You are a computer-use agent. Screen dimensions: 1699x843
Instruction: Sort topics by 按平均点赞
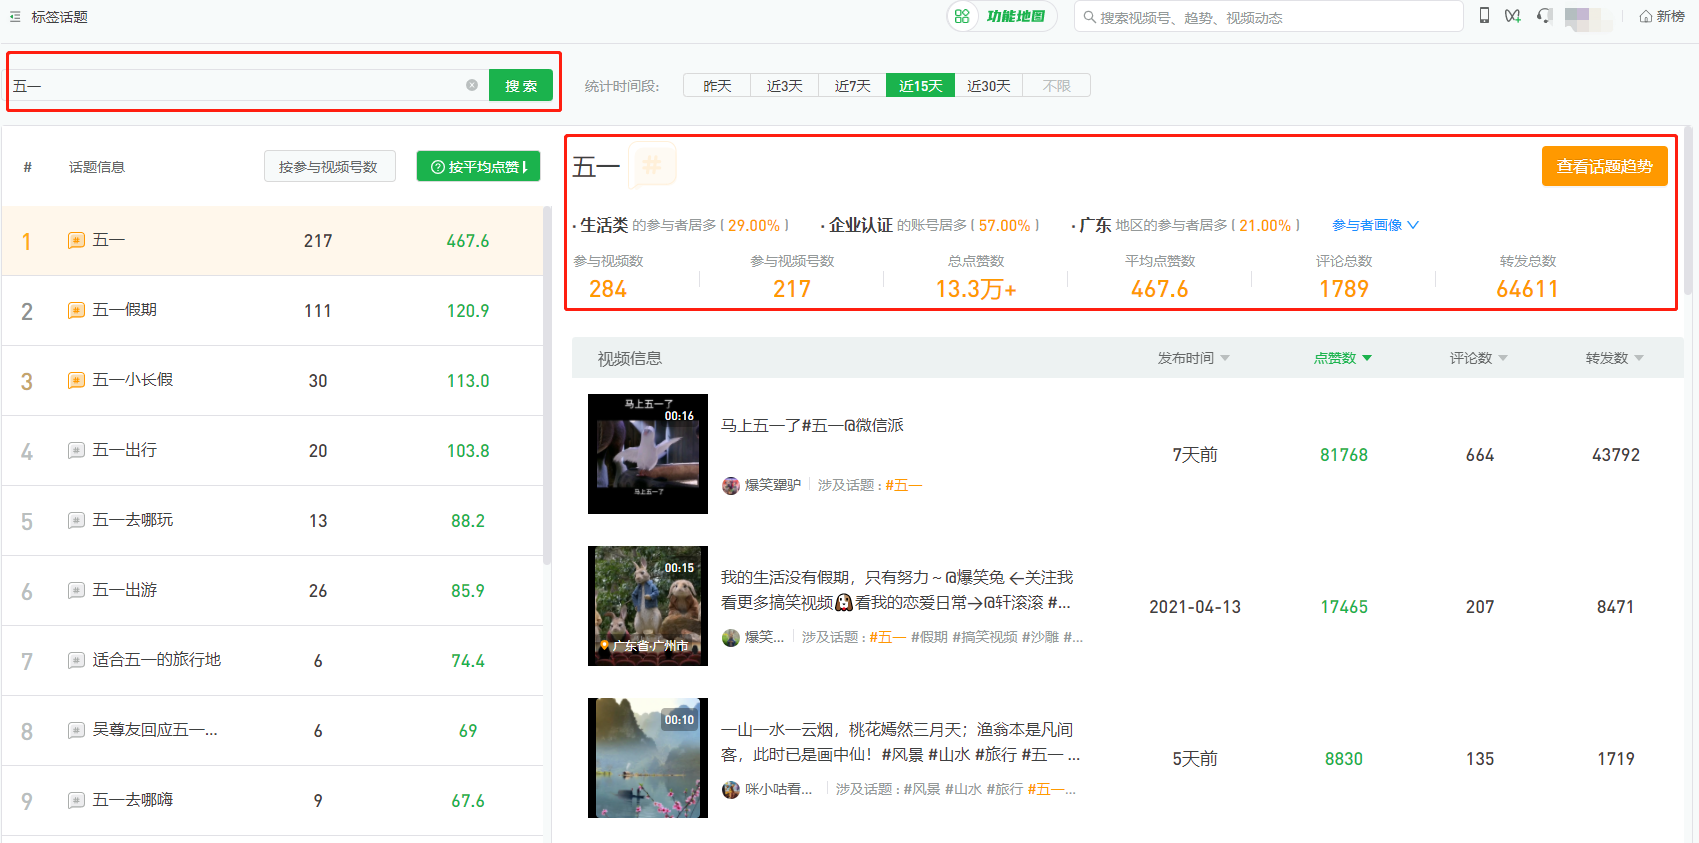tap(478, 167)
